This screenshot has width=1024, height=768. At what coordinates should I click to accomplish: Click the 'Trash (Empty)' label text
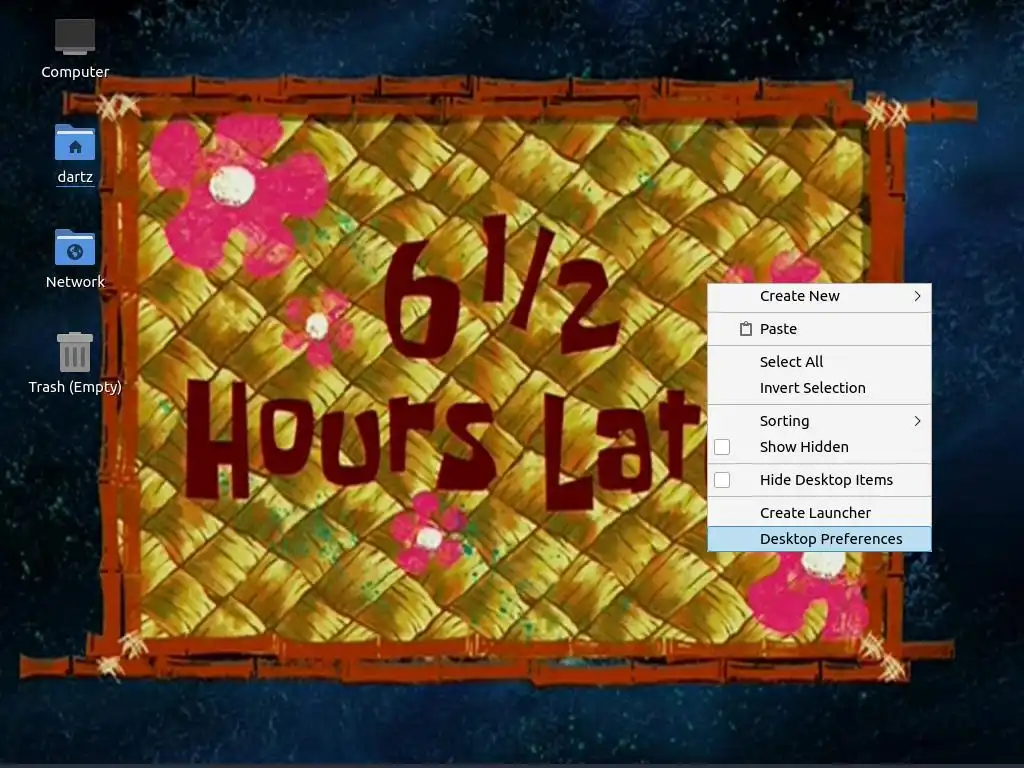pyautogui.click(x=75, y=387)
